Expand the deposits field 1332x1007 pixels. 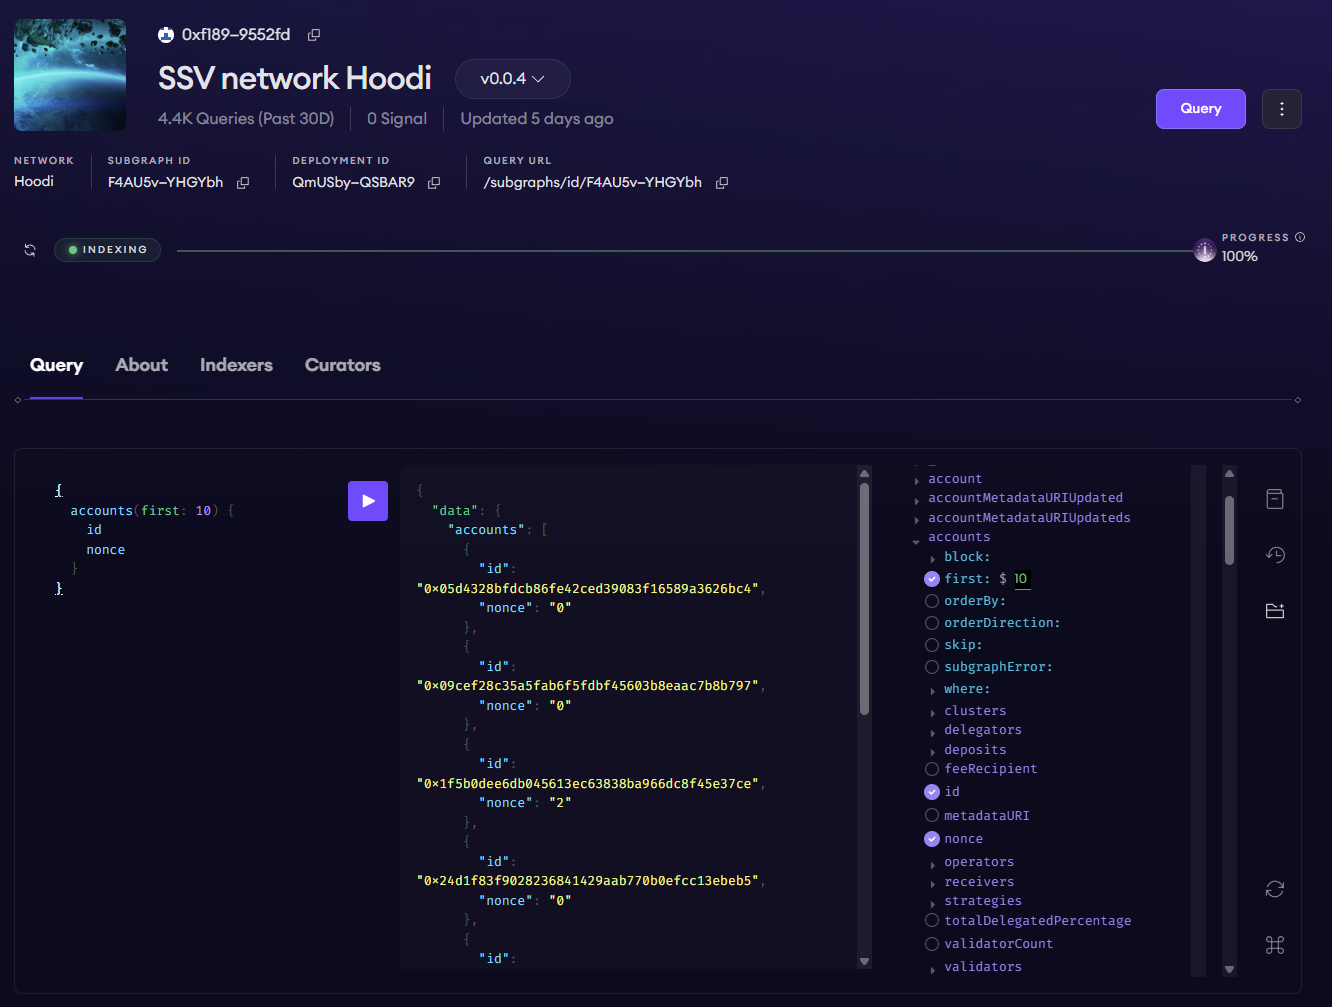[x=933, y=752]
